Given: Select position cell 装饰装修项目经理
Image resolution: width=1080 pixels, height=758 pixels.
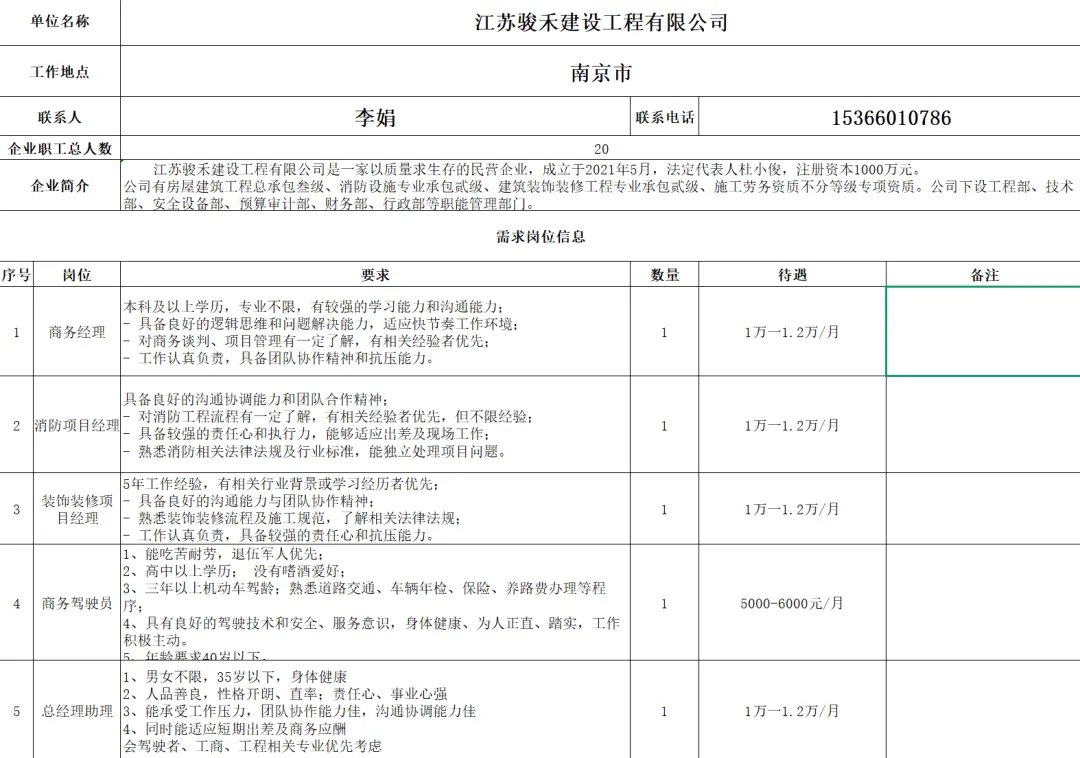Looking at the screenshot, I should pyautogui.click(x=77, y=509).
